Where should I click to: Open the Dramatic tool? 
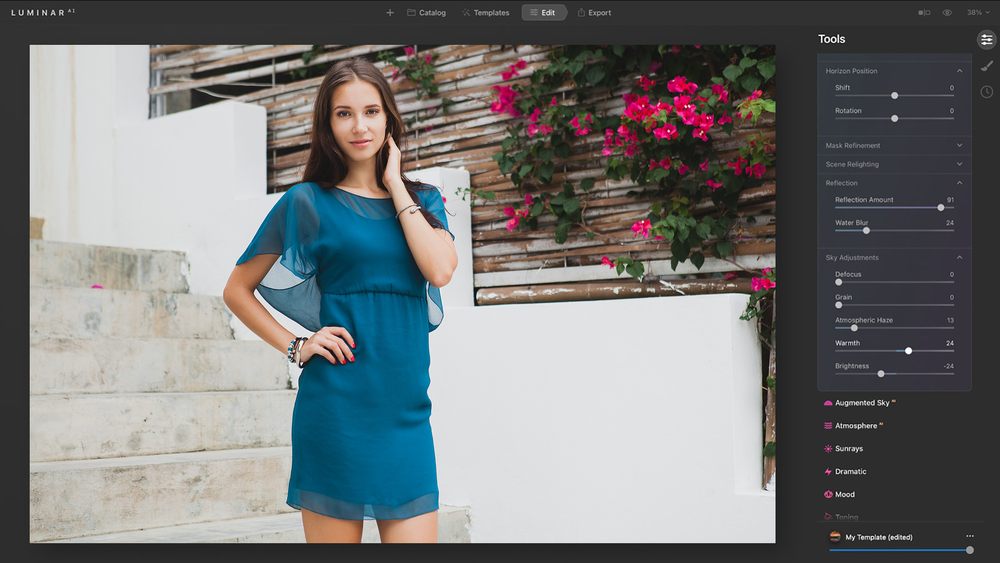click(850, 472)
